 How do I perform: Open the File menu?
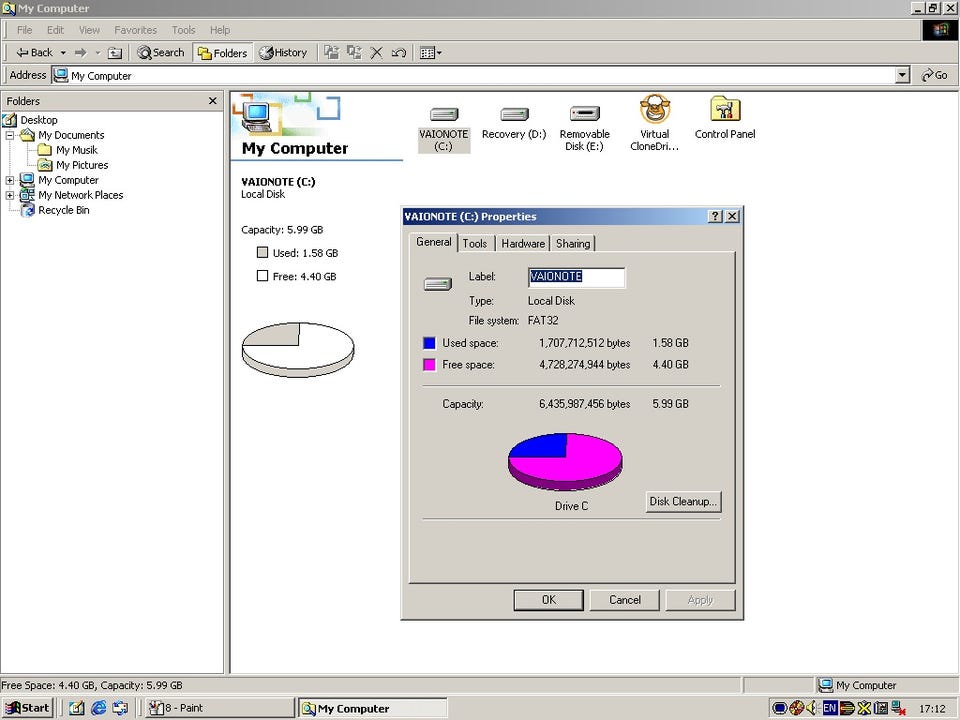(x=24, y=30)
